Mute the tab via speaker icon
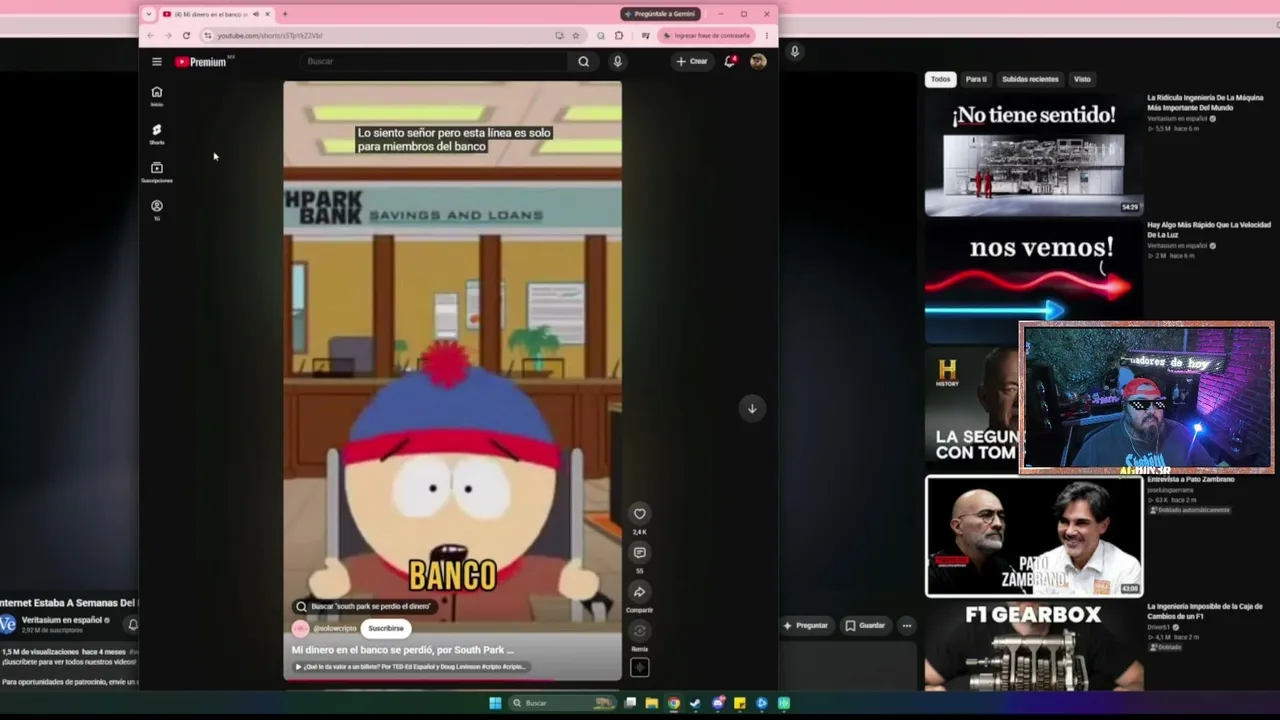The image size is (1280, 720). [x=256, y=14]
